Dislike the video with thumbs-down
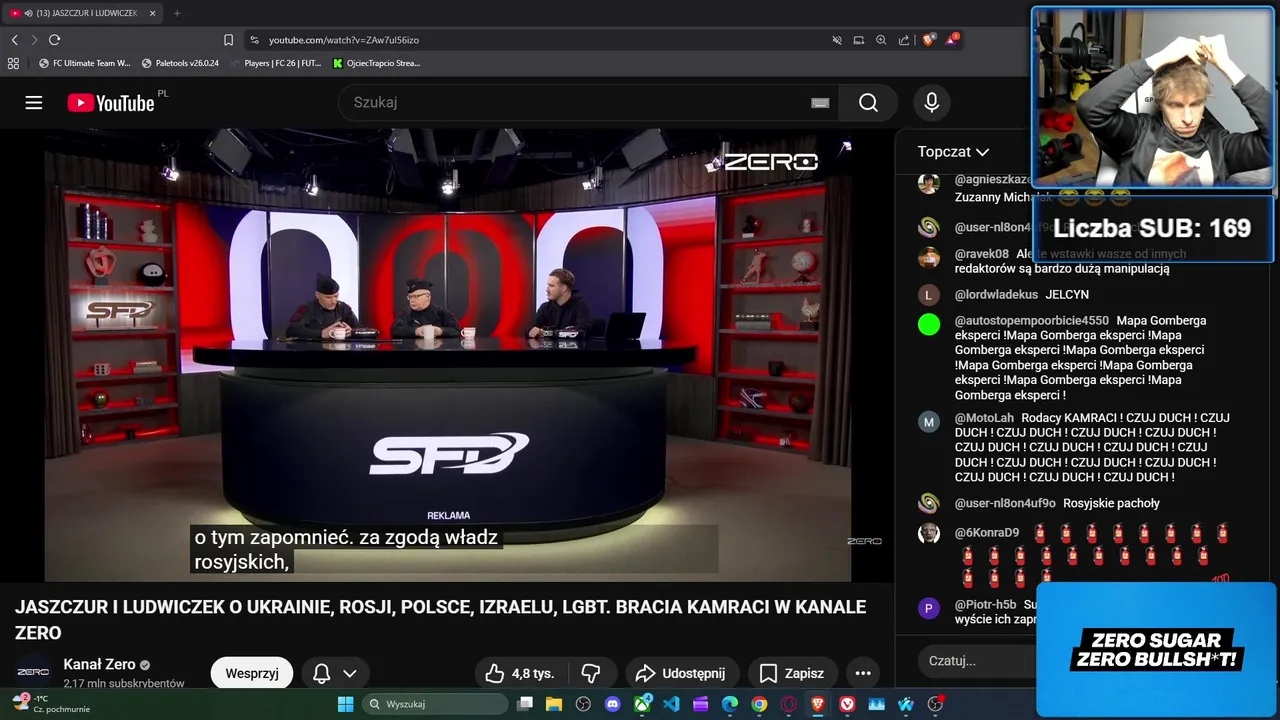The width and height of the screenshot is (1280, 720). point(590,673)
